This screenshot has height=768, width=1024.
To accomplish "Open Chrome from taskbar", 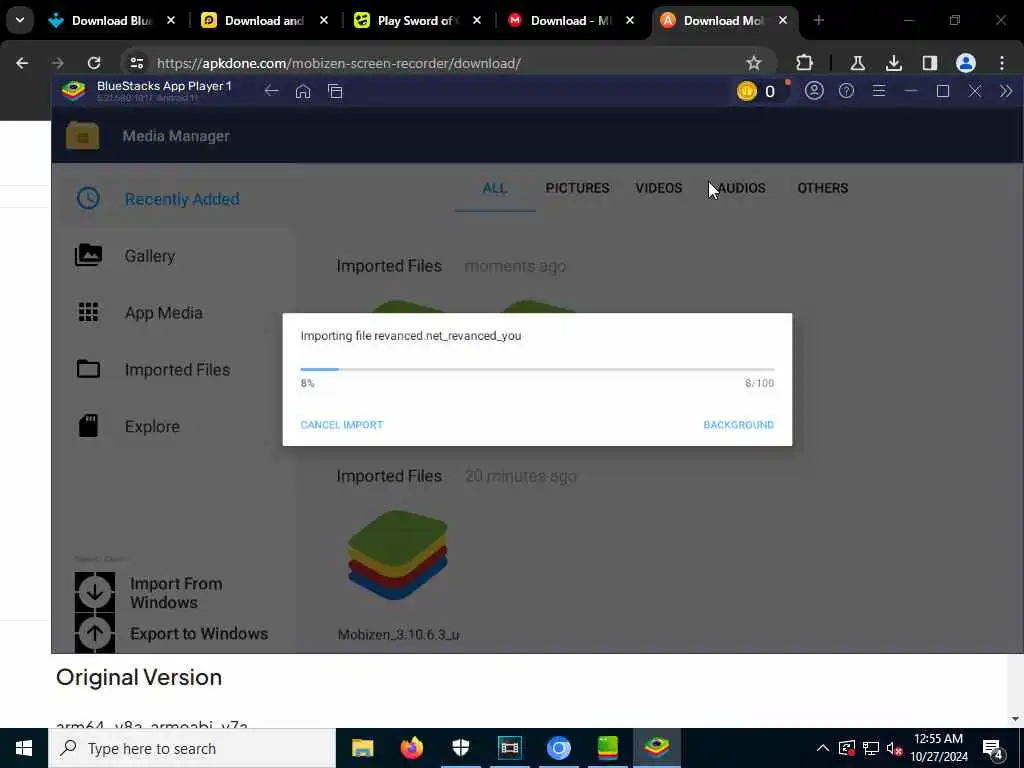I will coord(558,748).
